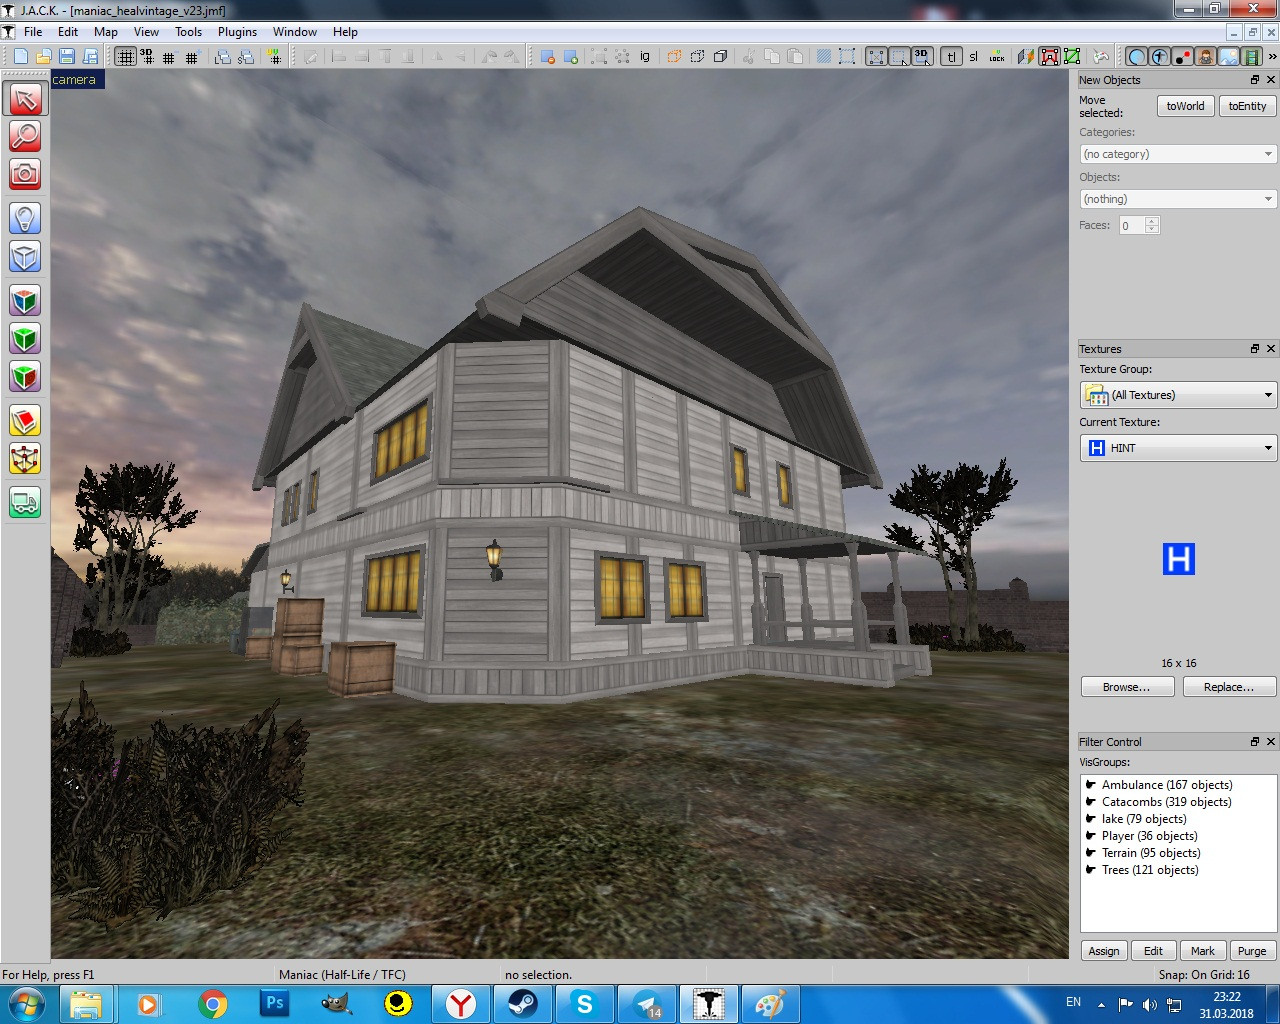Select the Selection arrow tool
This screenshot has width=1280, height=1024.
25,98
